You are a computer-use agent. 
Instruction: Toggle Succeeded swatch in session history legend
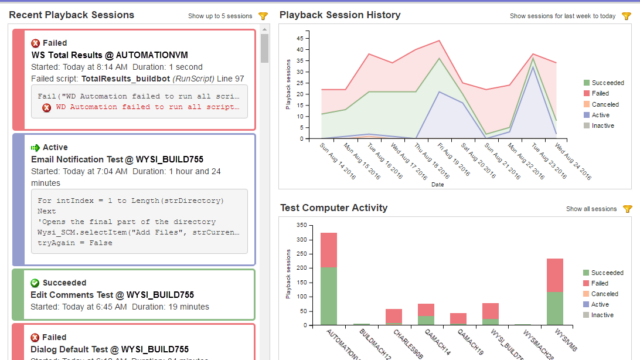pyautogui.click(x=587, y=83)
